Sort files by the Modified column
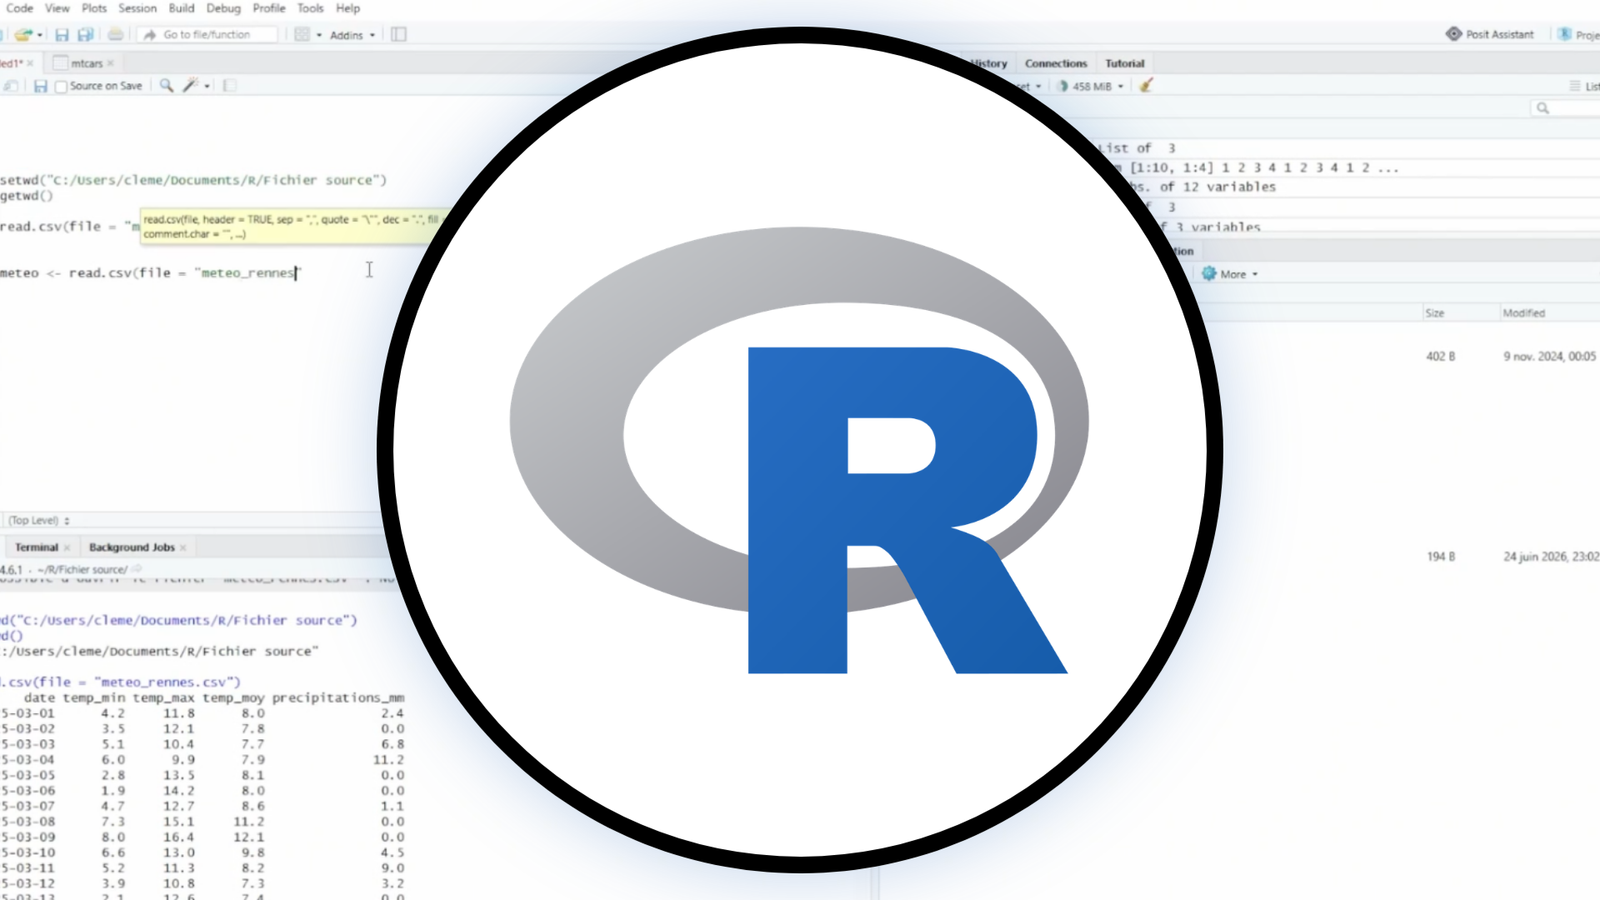 tap(1523, 313)
